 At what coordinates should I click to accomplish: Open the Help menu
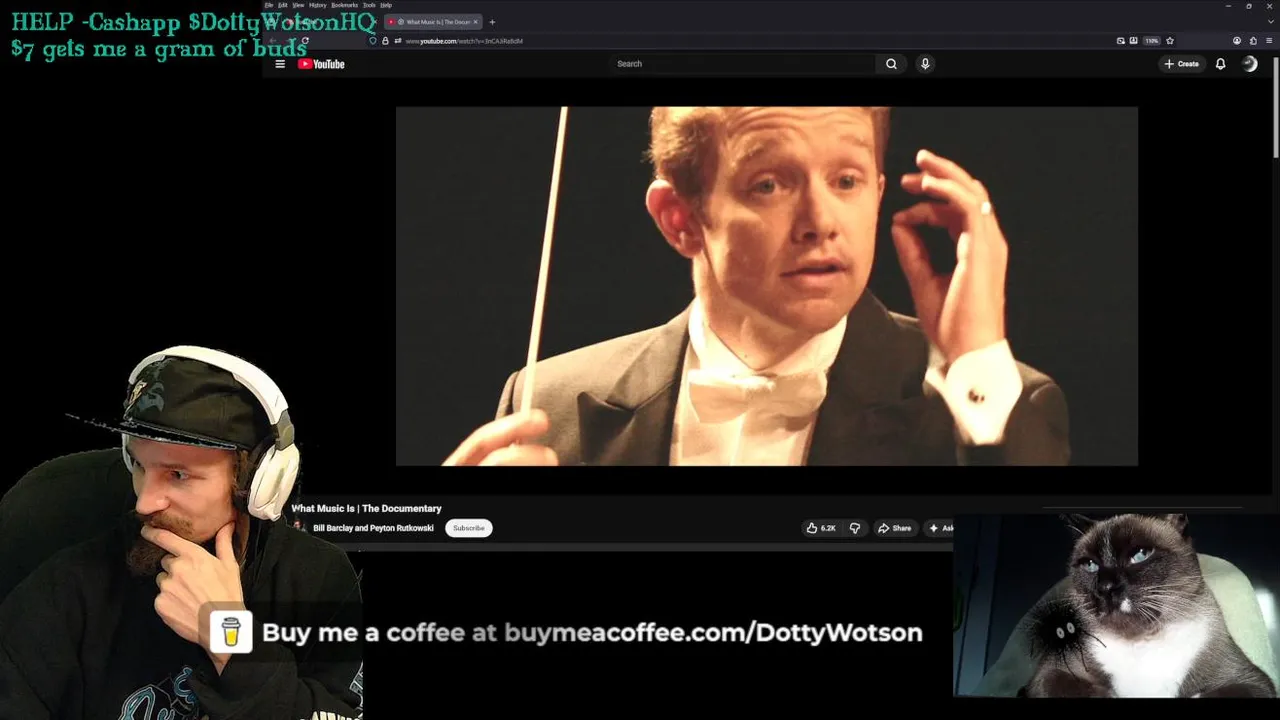[386, 5]
